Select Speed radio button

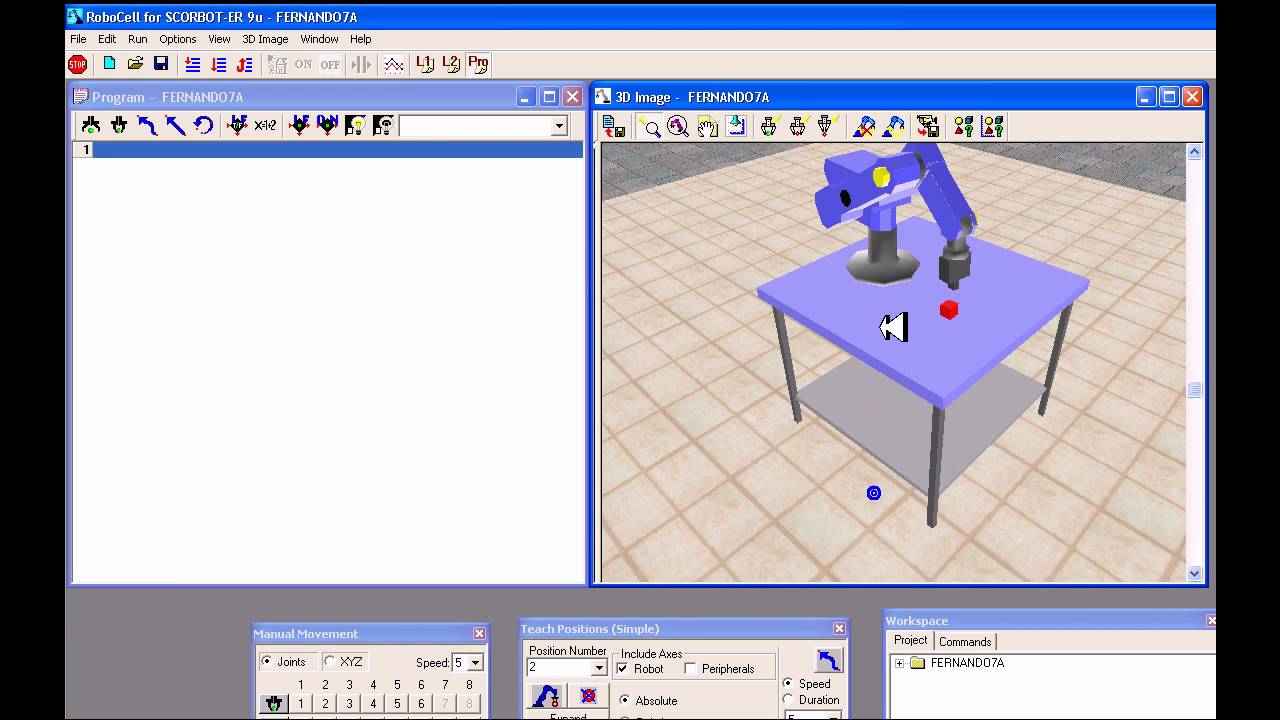tap(788, 684)
